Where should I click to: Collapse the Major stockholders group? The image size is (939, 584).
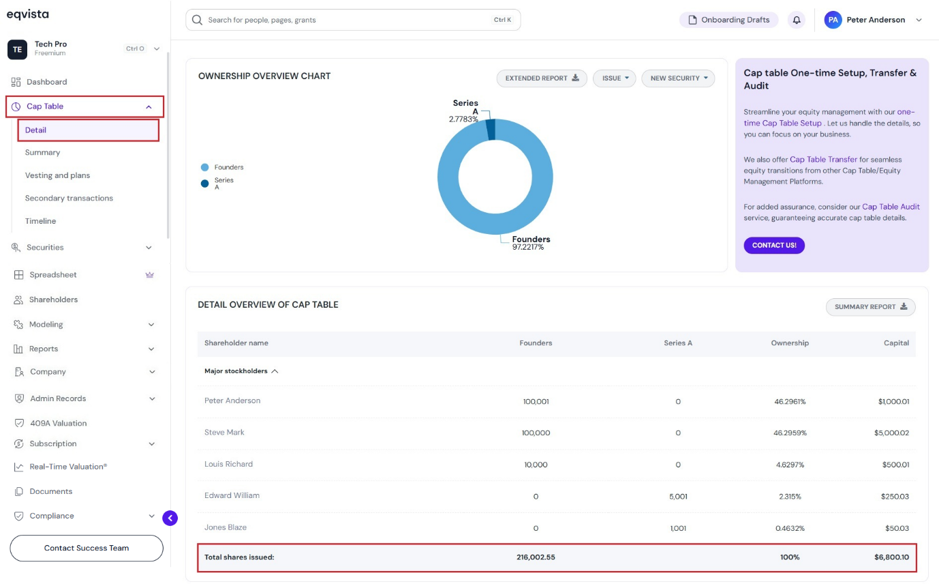[275, 371]
